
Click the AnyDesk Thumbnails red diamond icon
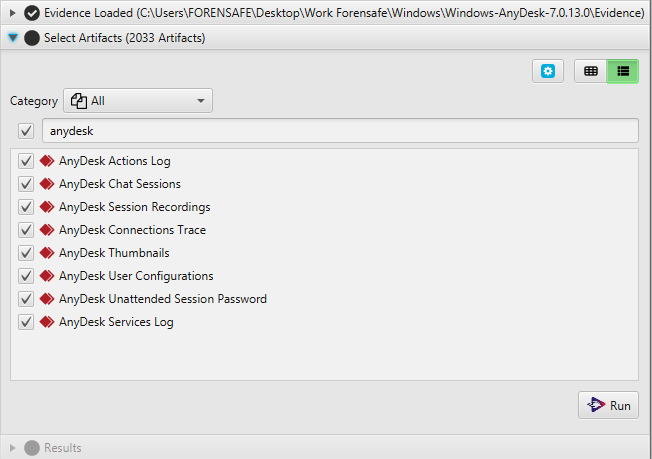(47, 253)
